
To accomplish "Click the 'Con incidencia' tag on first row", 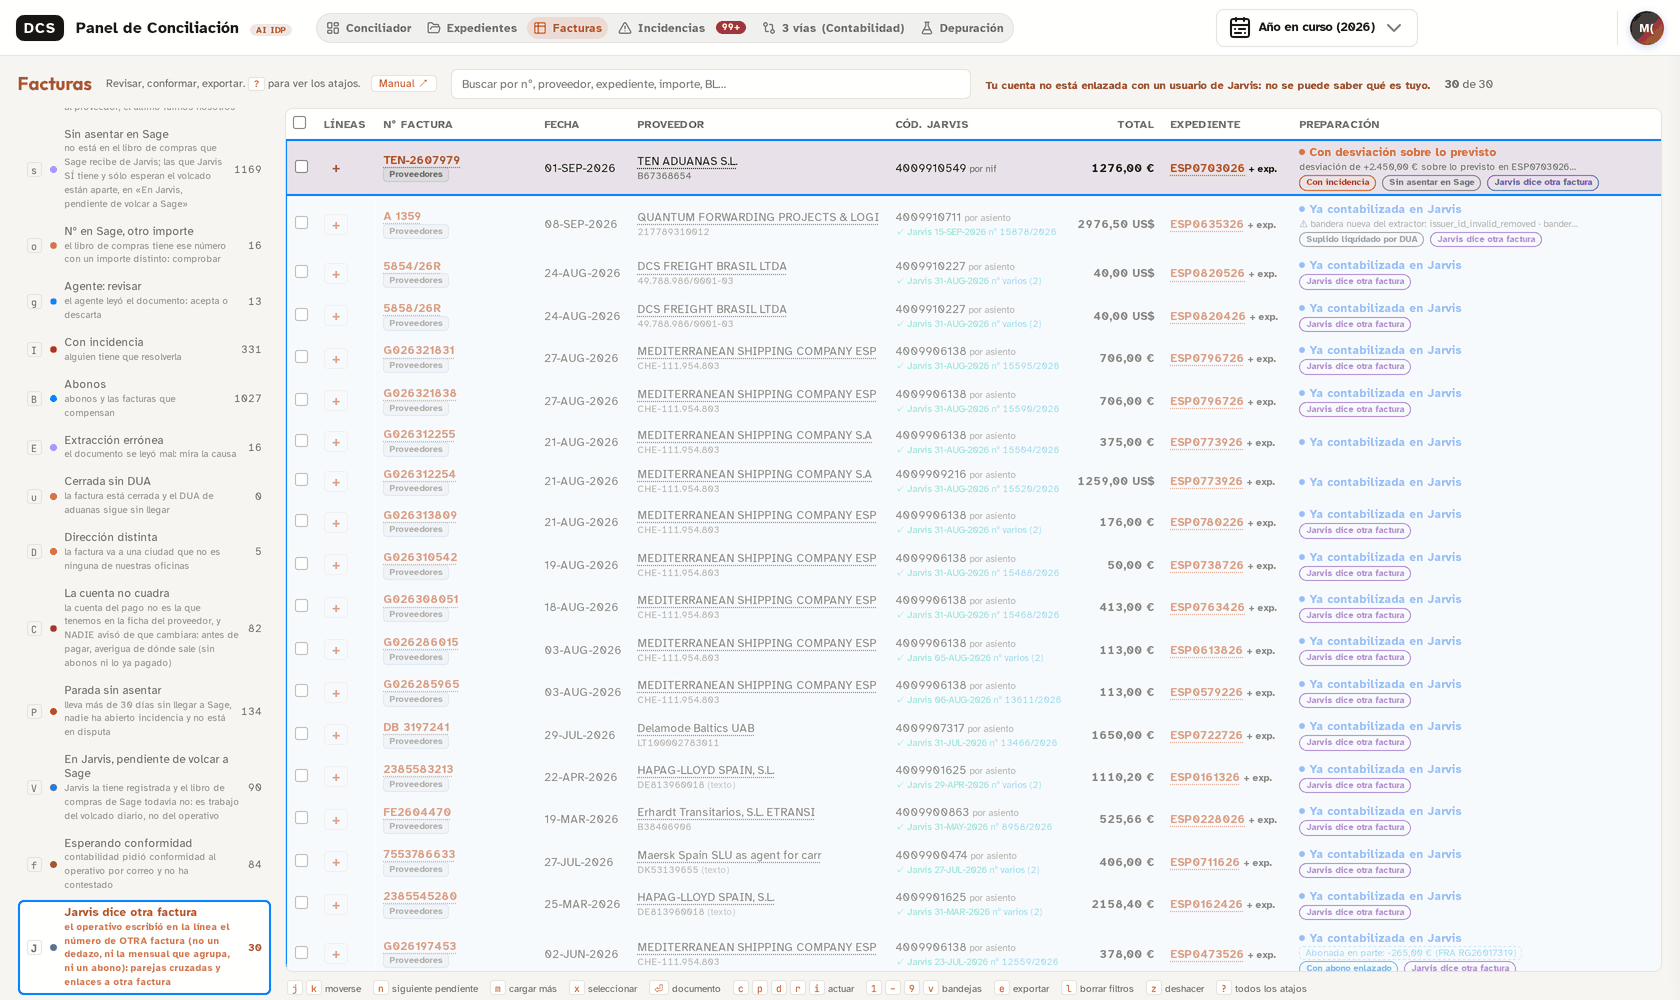I will pyautogui.click(x=1337, y=182).
